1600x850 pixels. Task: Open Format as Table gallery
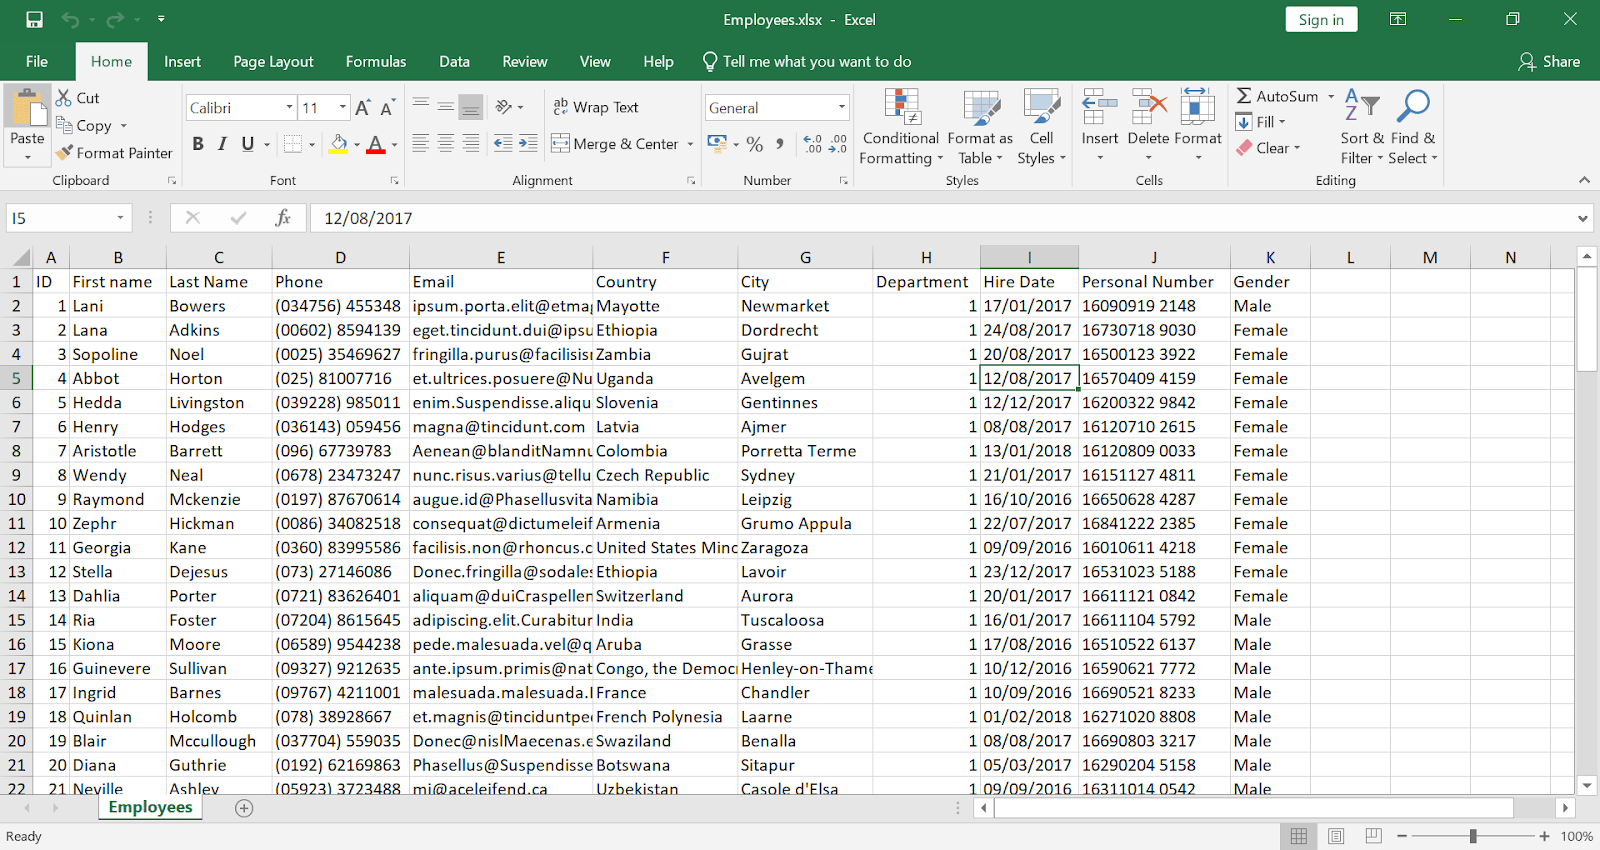pyautogui.click(x=980, y=127)
